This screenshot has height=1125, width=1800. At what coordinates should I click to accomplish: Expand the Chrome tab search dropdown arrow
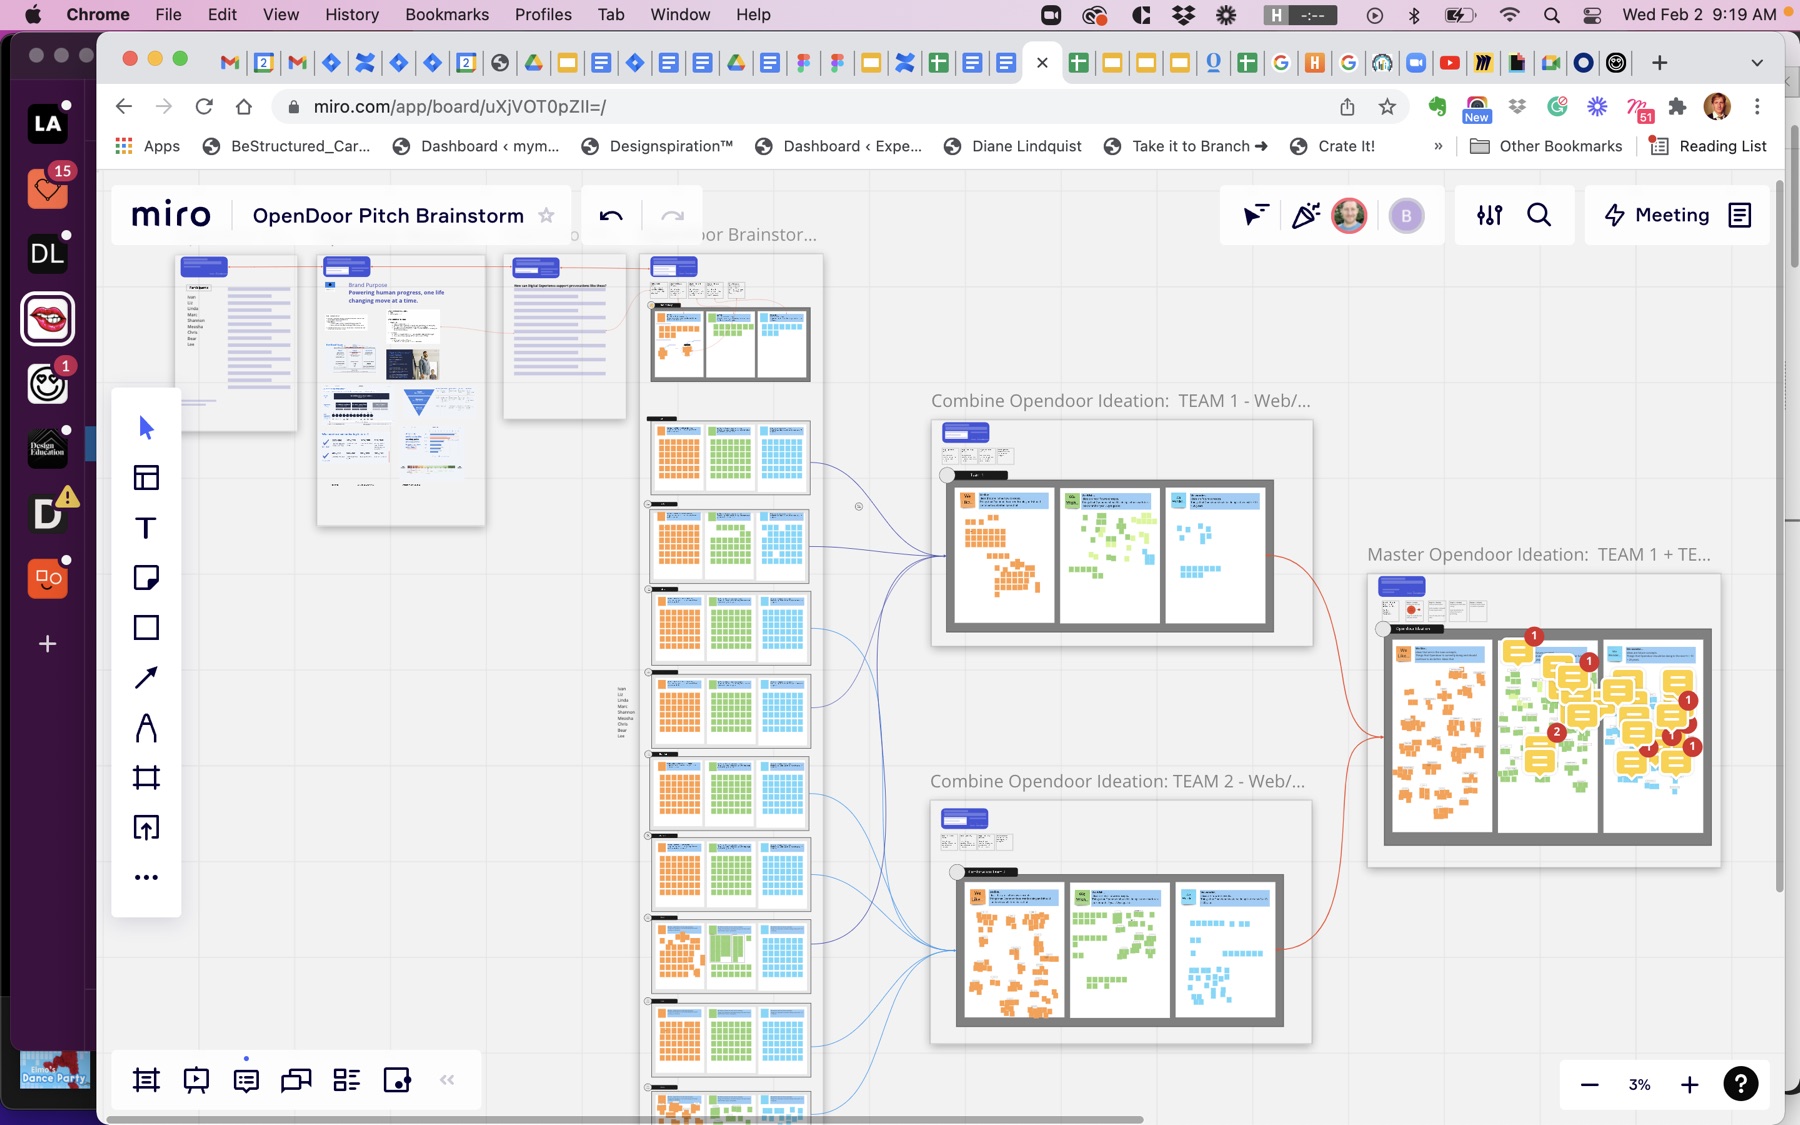[x=1757, y=62]
